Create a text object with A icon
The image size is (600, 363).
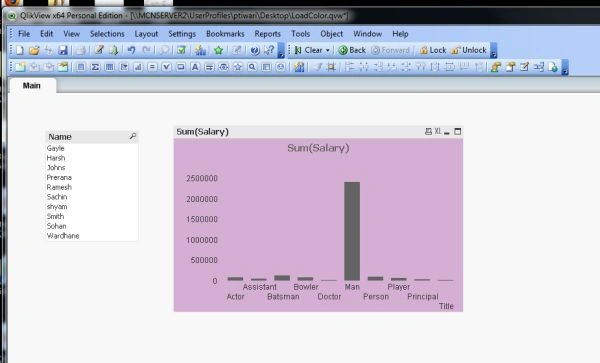[195, 67]
